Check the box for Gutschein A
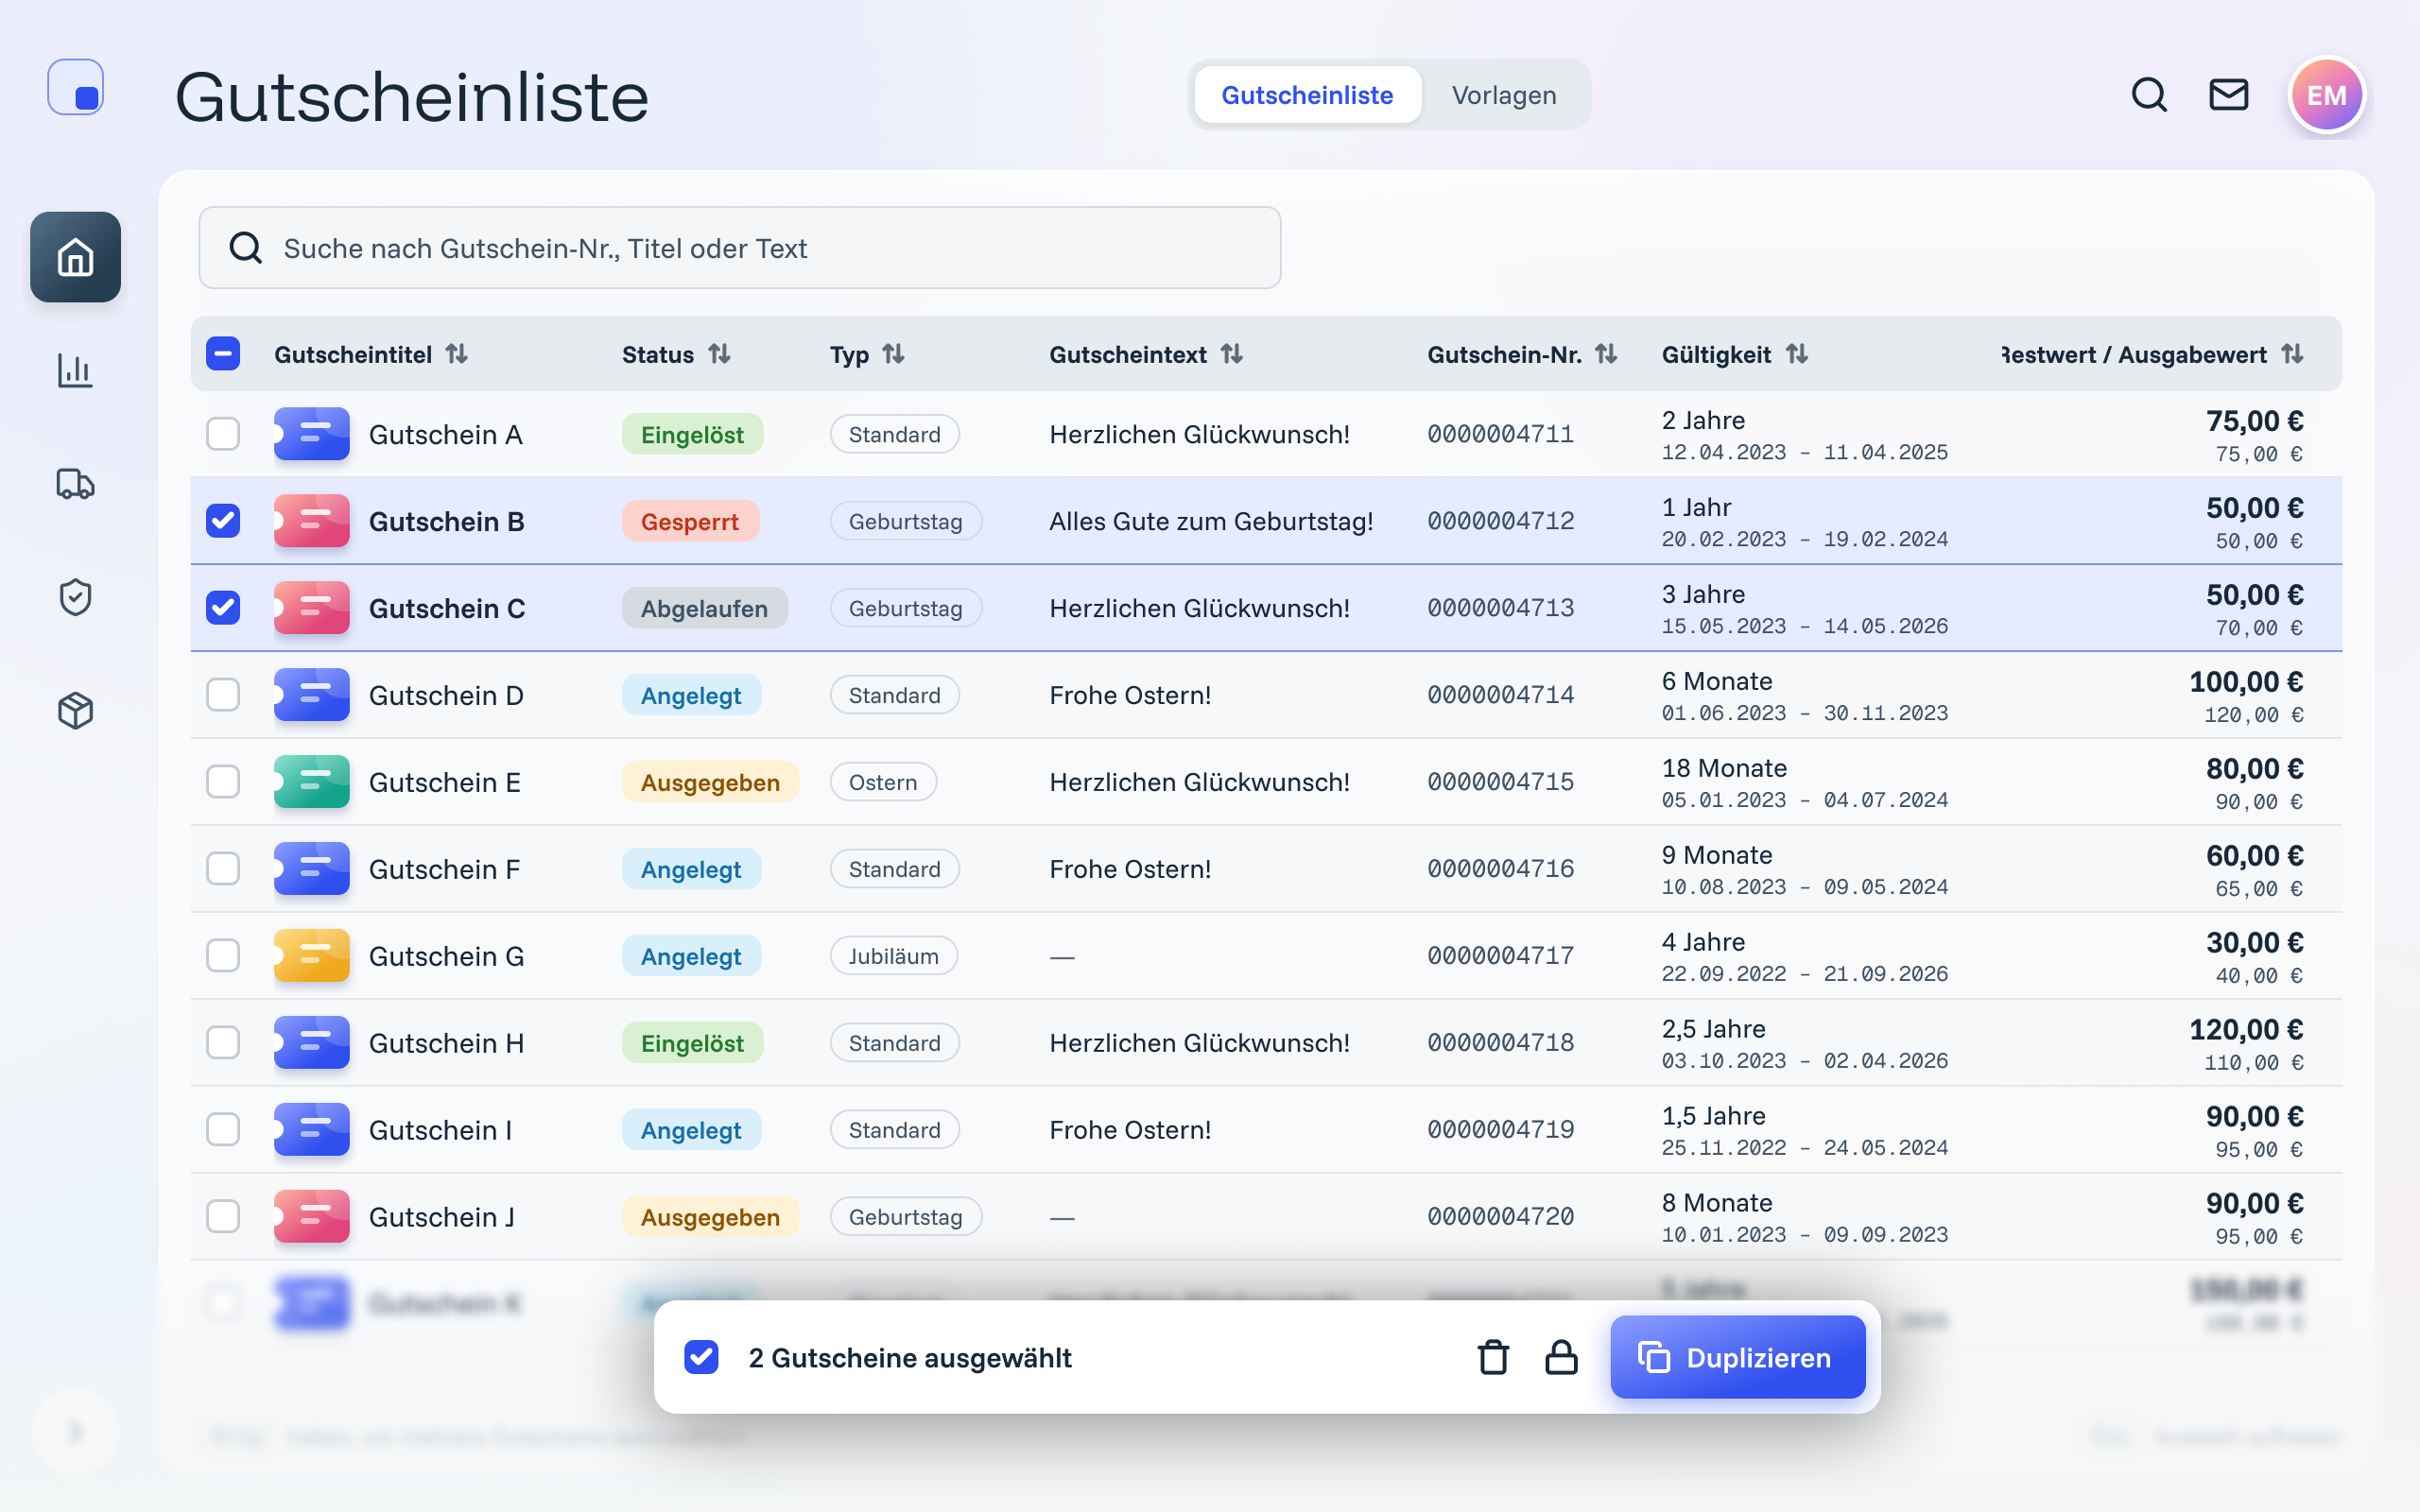This screenshot has width=2420, height=1512. (223, 434)
